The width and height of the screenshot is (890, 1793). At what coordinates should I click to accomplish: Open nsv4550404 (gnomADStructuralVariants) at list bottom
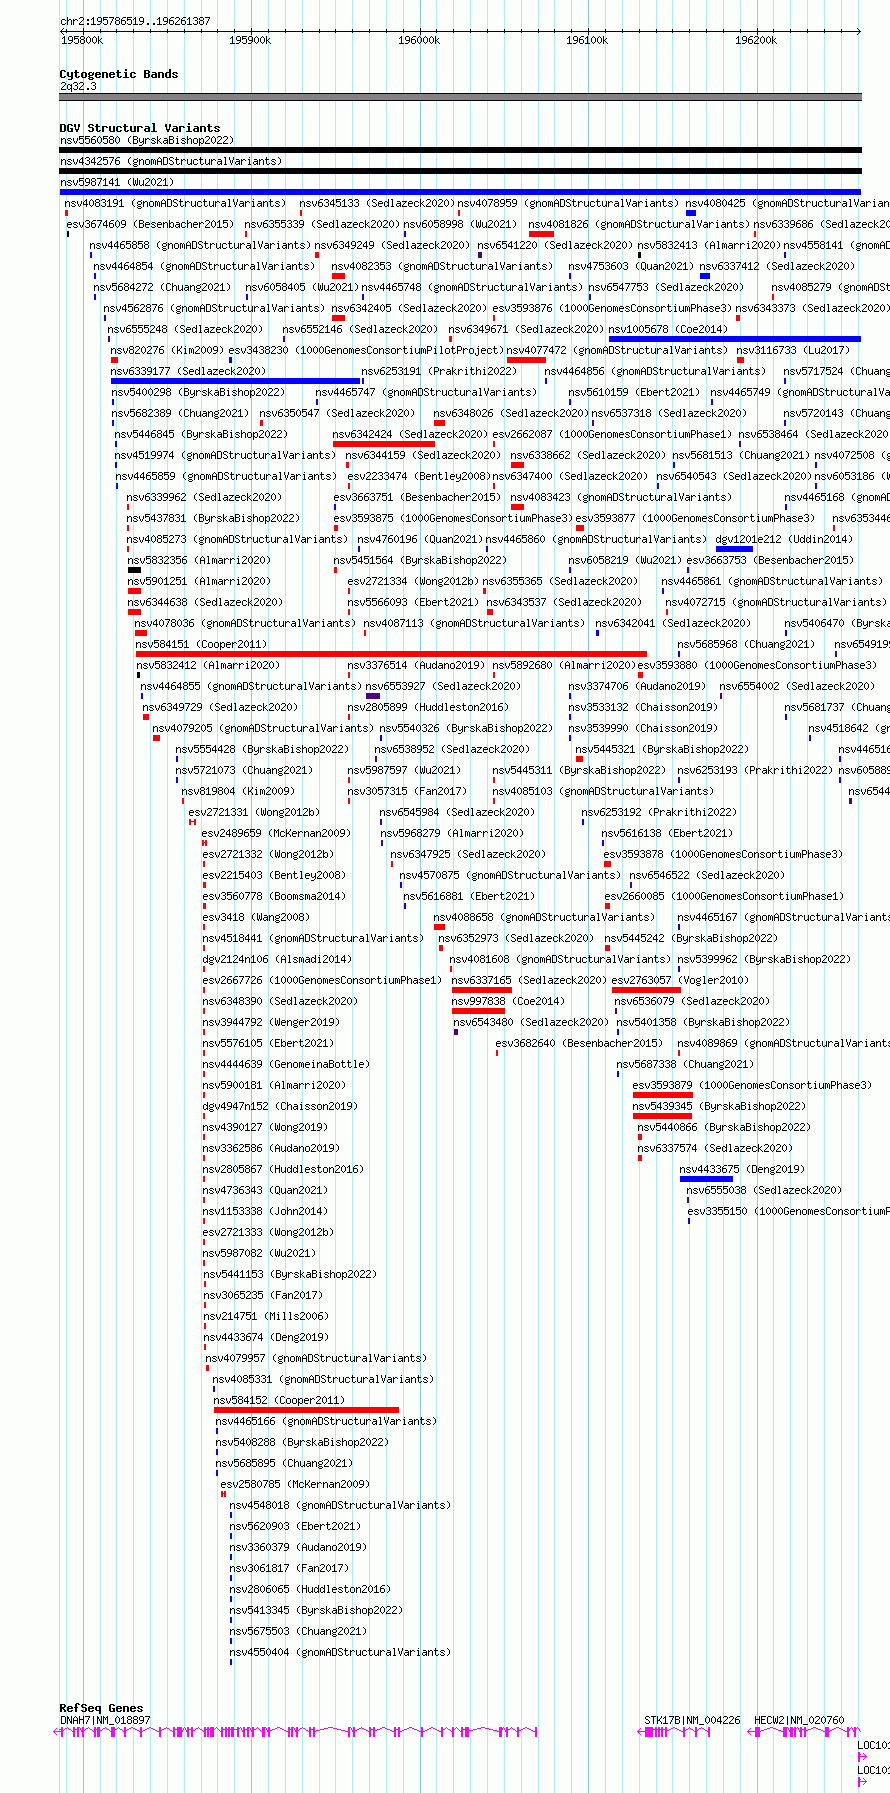click(x=341, y=1653)
